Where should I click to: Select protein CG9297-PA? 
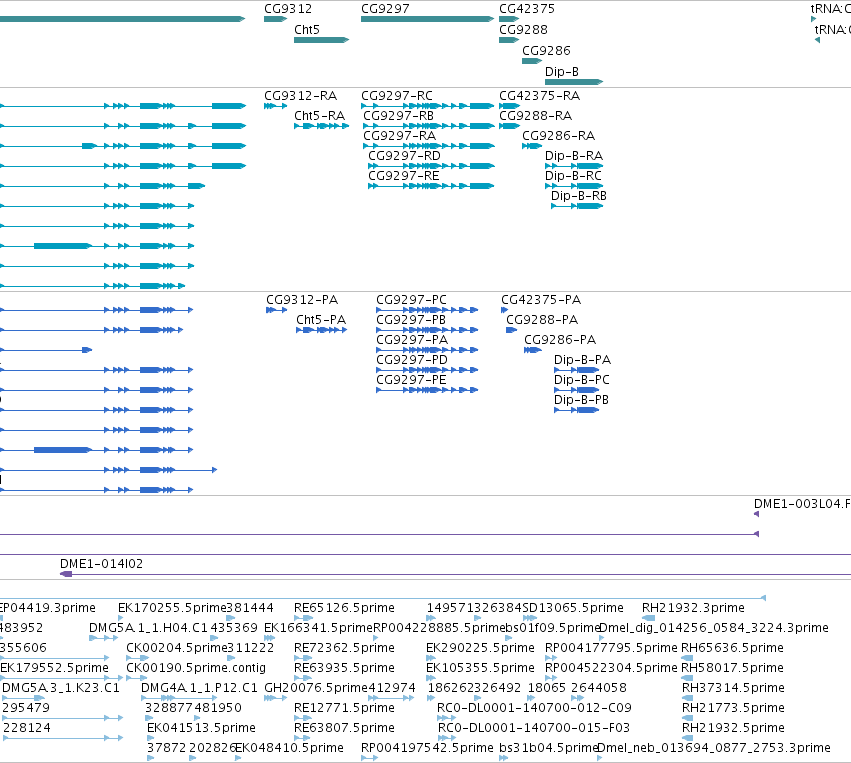coord(427,350)
